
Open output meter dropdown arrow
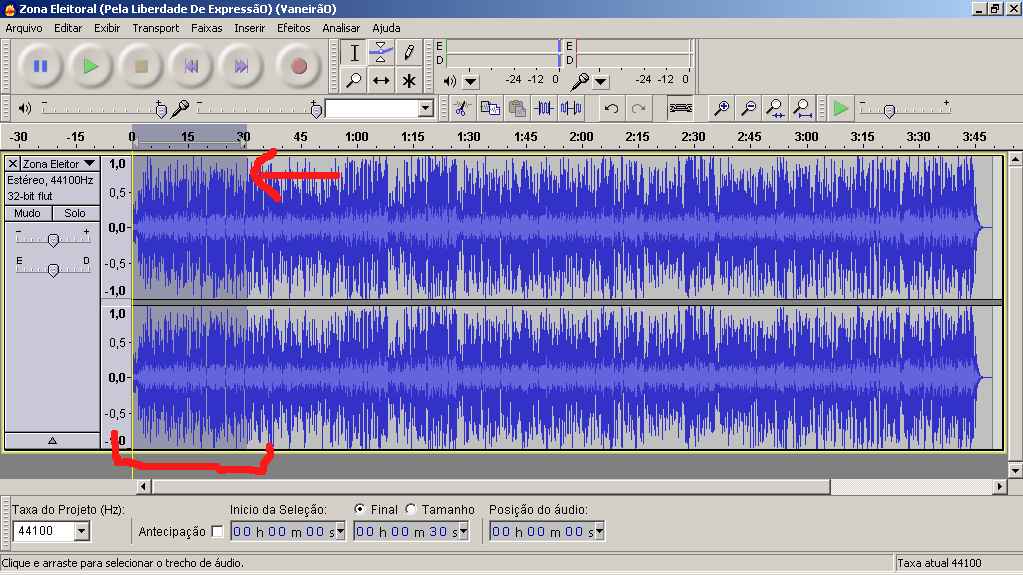[x=470, y=82]
